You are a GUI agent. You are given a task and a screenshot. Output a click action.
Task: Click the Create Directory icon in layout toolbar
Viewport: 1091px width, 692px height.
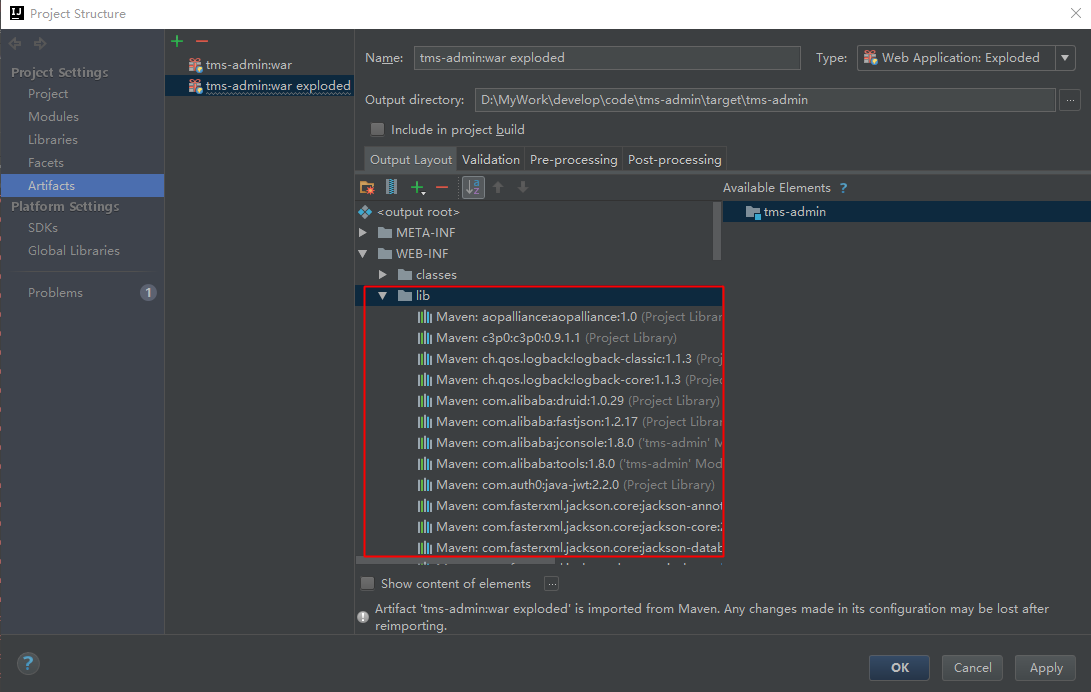coord(367,187)
